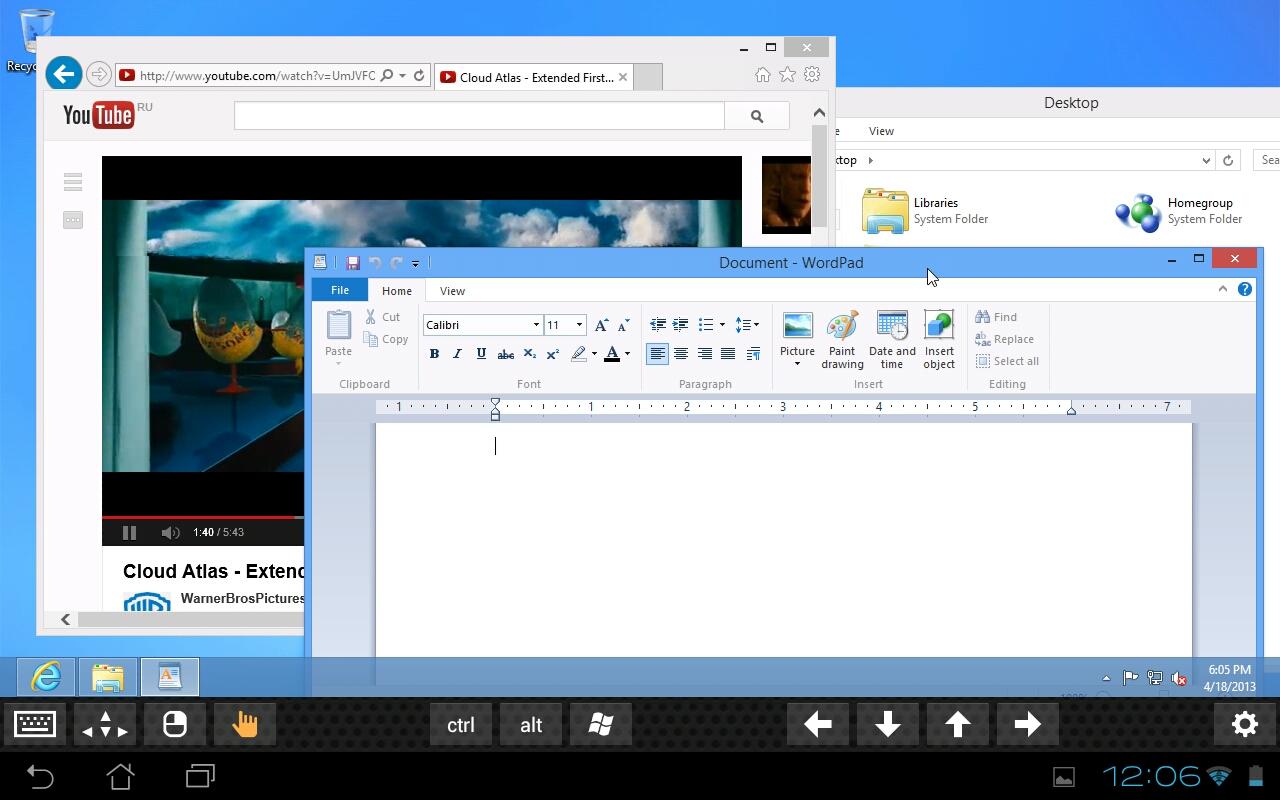
Task: Open Internet Explorer from the taskbar
Action: [x=46, y=677]
